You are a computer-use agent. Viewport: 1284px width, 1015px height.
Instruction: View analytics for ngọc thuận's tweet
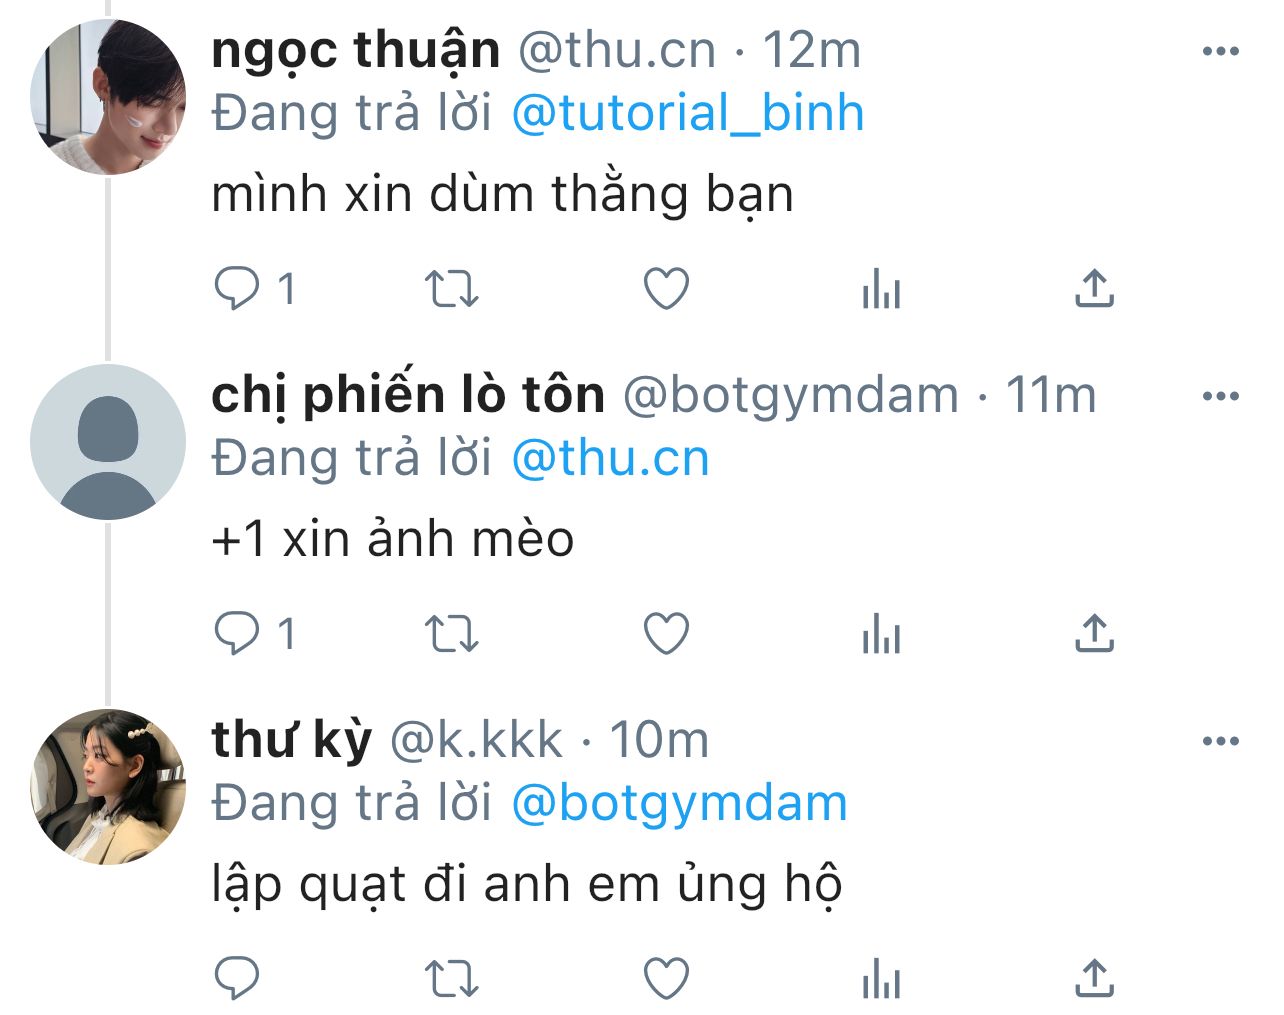pyautogui.click(x=881, y=289)
